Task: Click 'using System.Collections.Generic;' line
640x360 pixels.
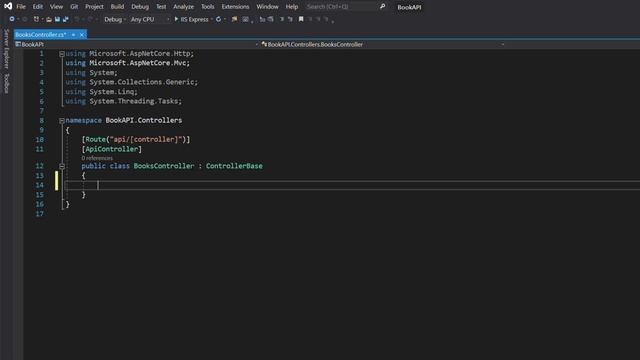Action: click(131, 82)
